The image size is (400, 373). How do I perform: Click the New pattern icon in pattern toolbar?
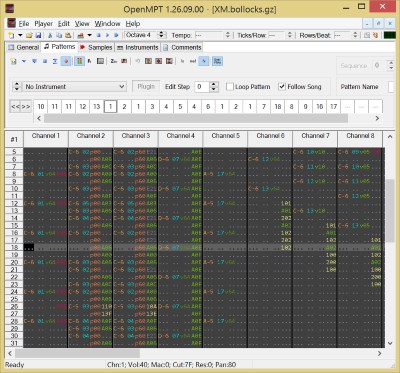tap(14, 61)
